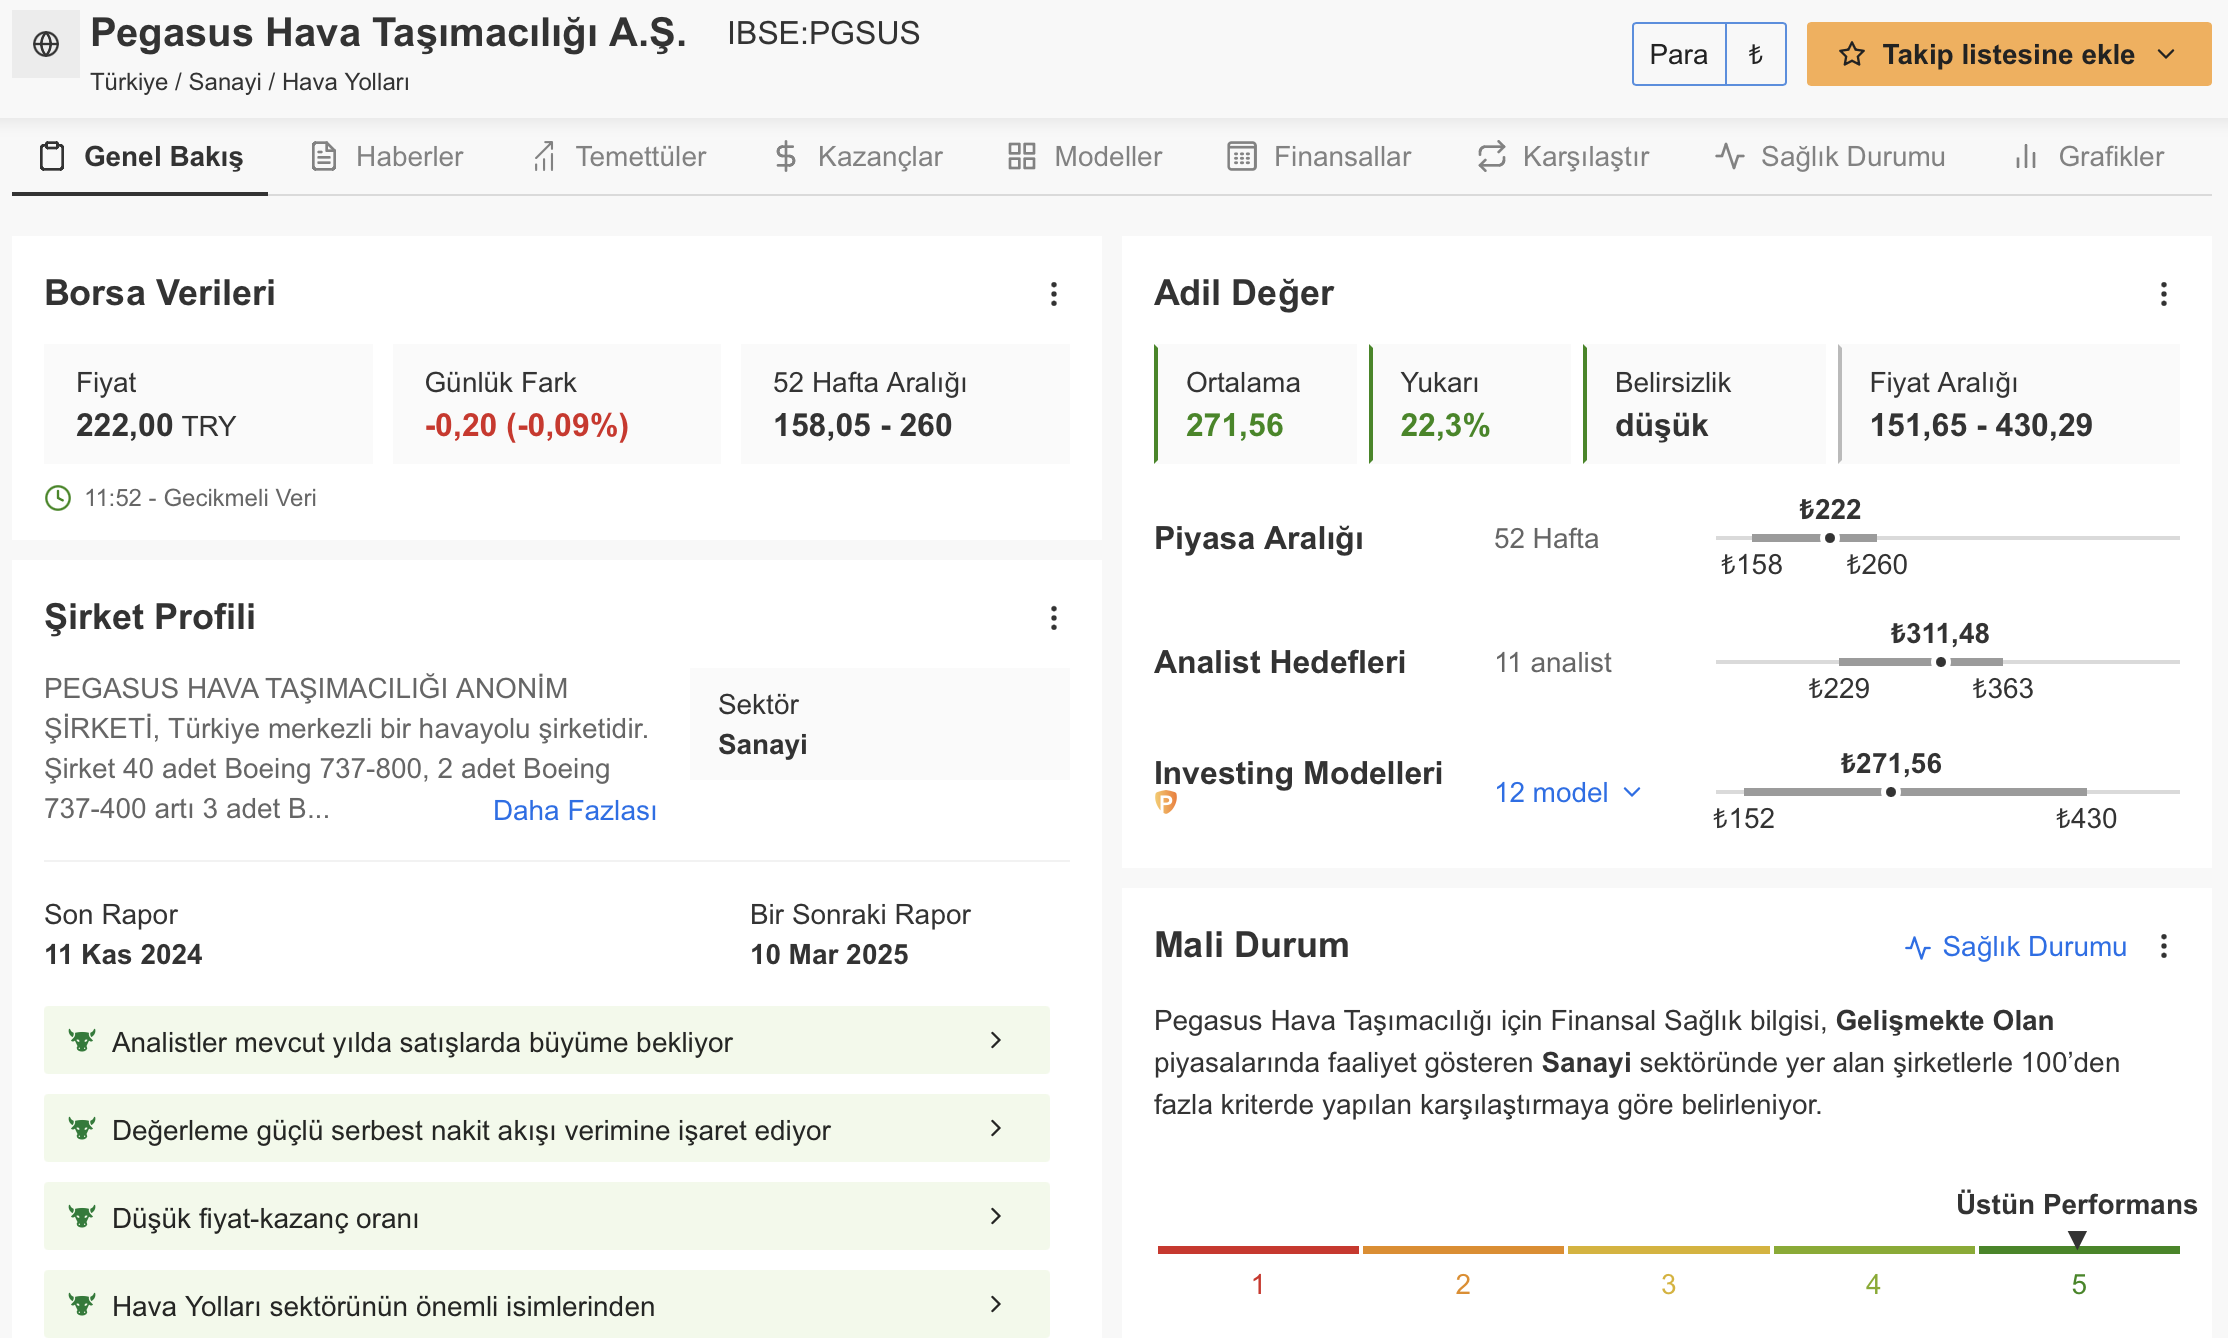
Task: Click the Fiyat 222,00 TRY value
Action: pos(156,426)
